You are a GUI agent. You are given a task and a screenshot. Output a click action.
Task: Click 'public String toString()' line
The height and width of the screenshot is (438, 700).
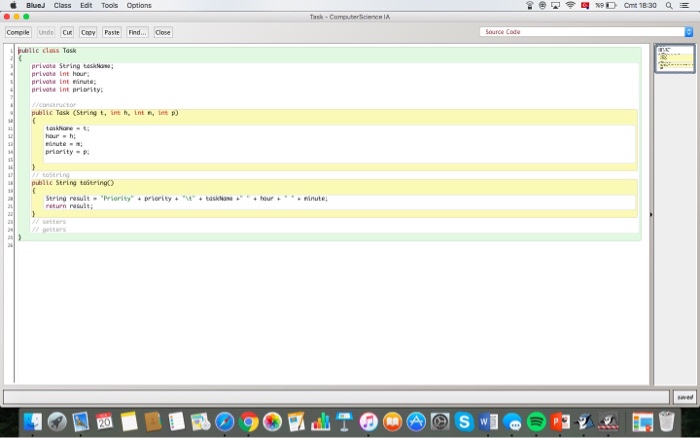point(73,183)
